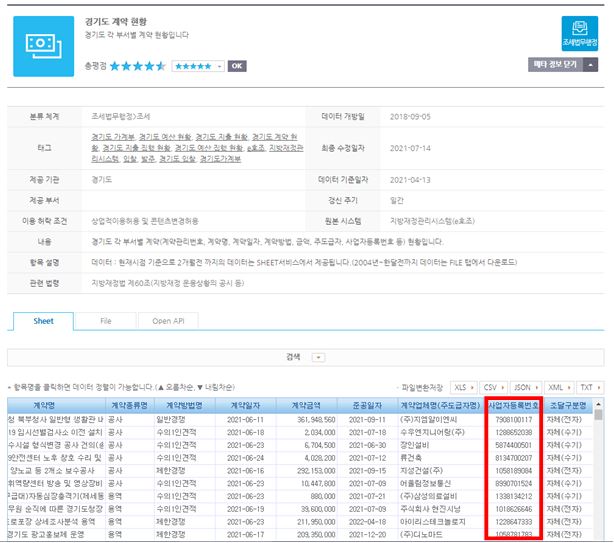Select the 일반경쟁 contract method cell
The height and width of the screenshot is (543, 614).
click(x=184, y=420)
